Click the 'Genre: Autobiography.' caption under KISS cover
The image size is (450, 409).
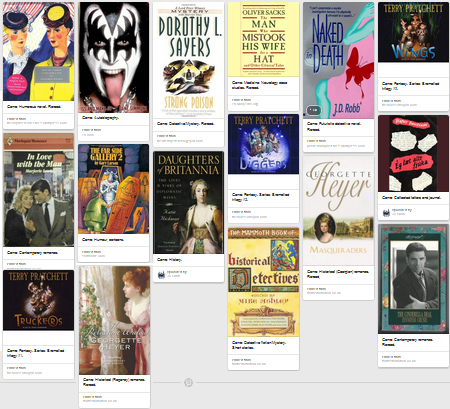click(101, 118)
